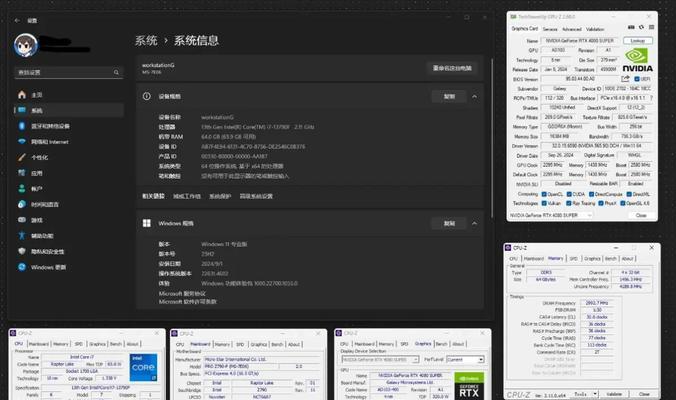Toggle the CUDA checkbox in GPU-Z

point(569,194)
